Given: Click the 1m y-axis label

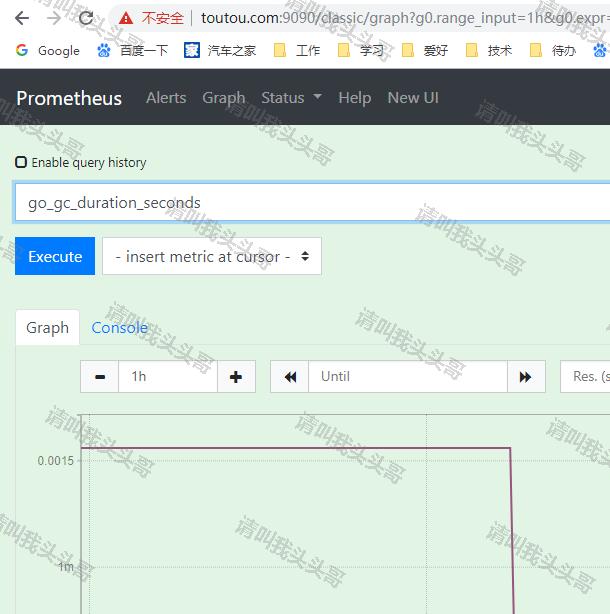Looking at the screenshot, I should coord(66,567).
